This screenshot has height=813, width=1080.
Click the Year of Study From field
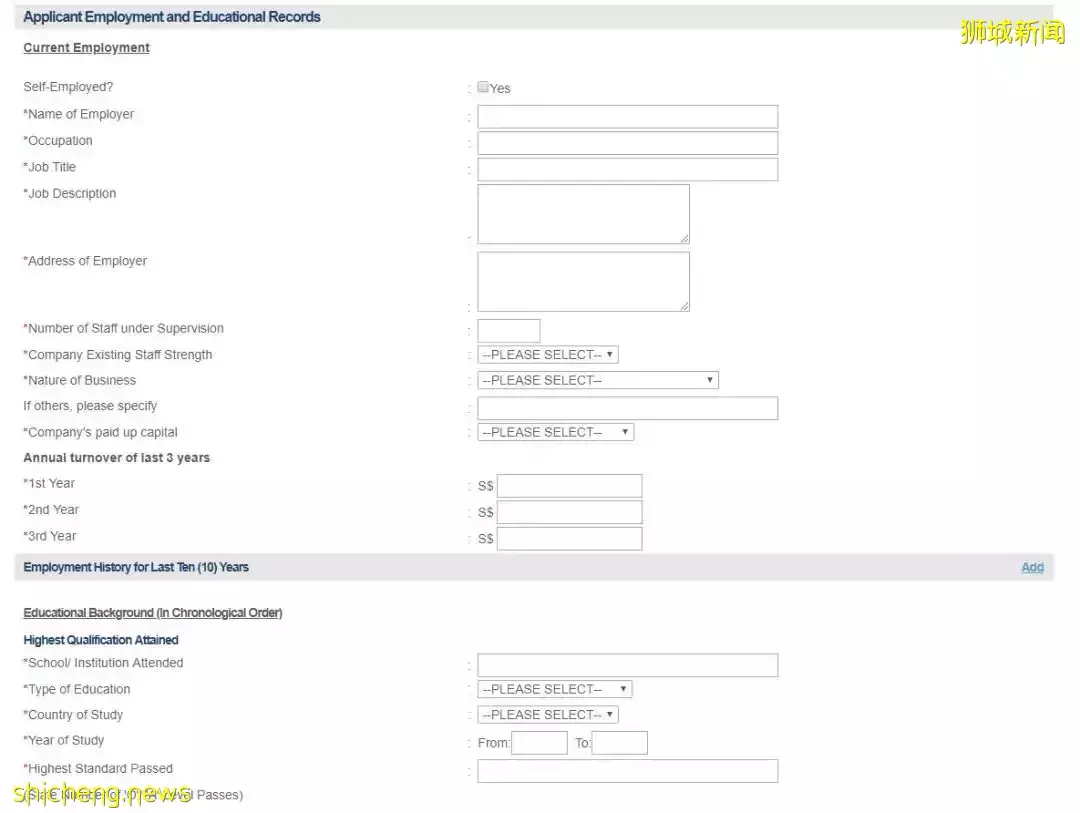coord(539,743)
